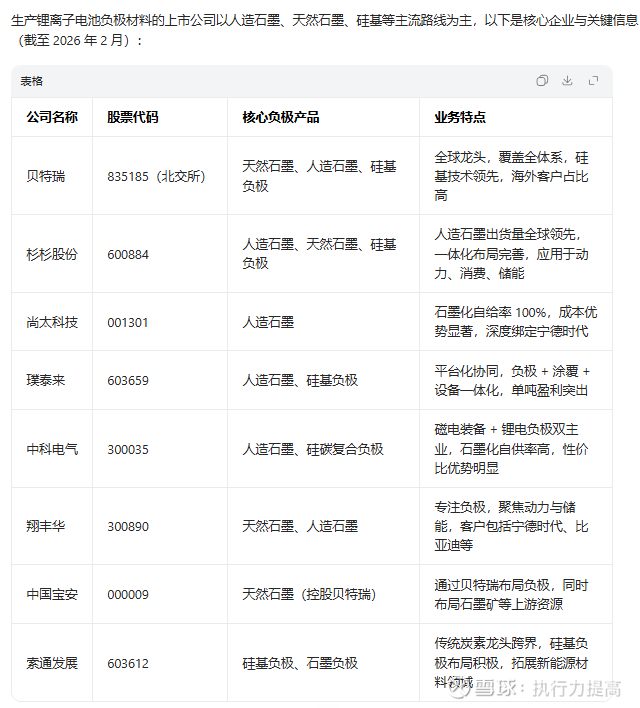The image size is (640, 708).
Task: Select the stock code 000009
Action: coord(128,595)
